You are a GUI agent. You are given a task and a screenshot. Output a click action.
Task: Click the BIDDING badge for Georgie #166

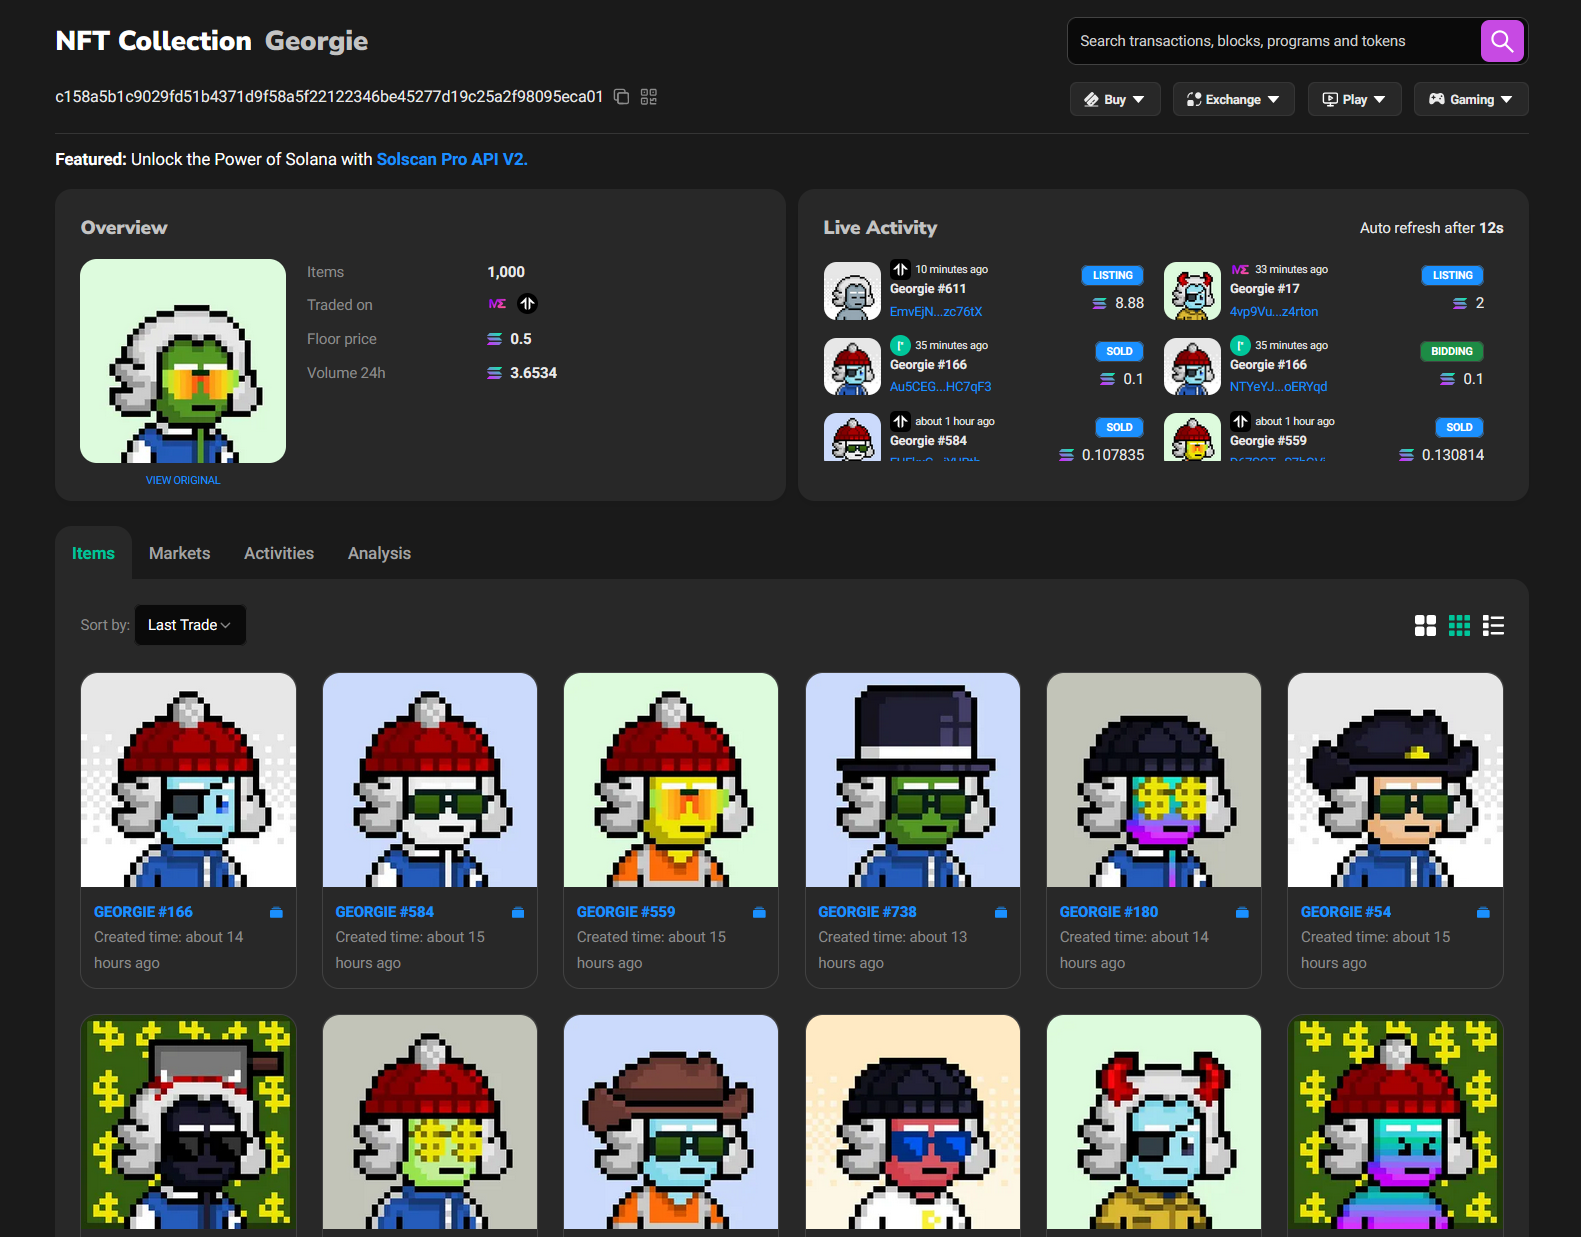pos(1452,351)
